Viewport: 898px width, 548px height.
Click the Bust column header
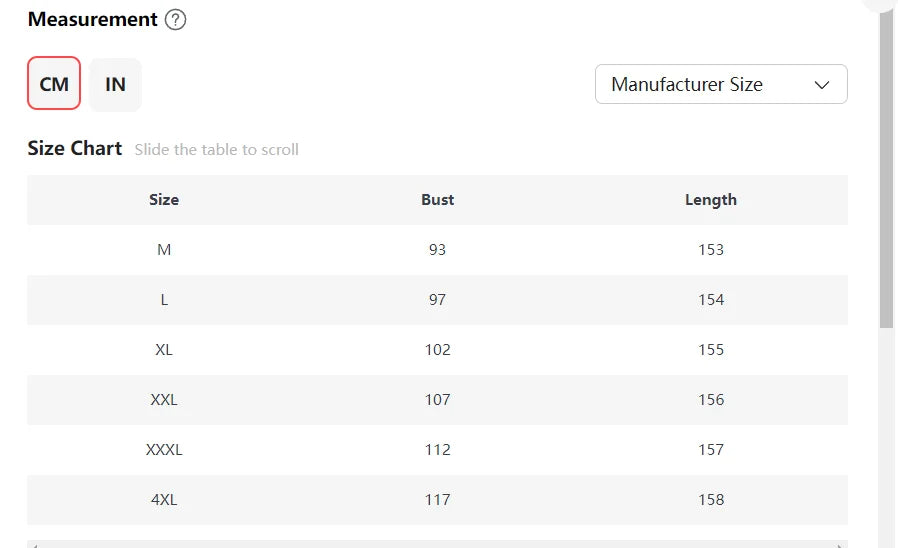click(437, 200)
